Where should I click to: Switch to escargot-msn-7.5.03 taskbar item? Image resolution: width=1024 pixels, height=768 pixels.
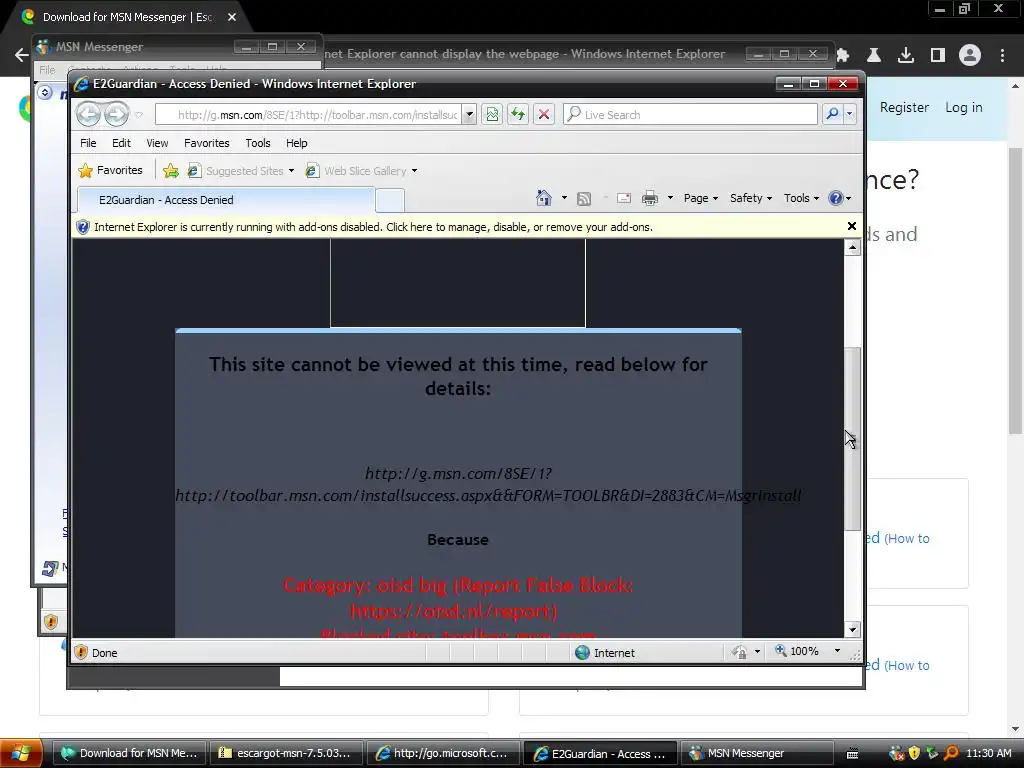(x=286, y=754)
